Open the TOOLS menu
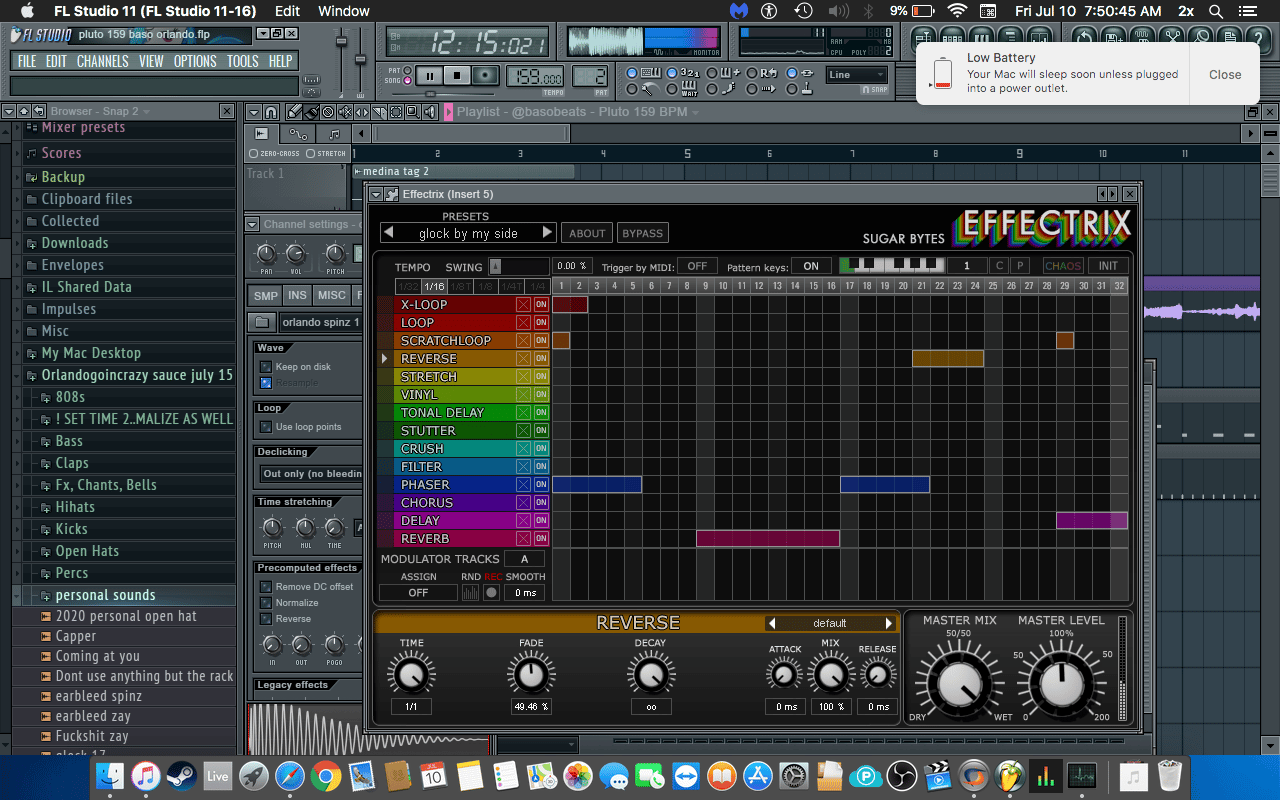 pos(242,61)
